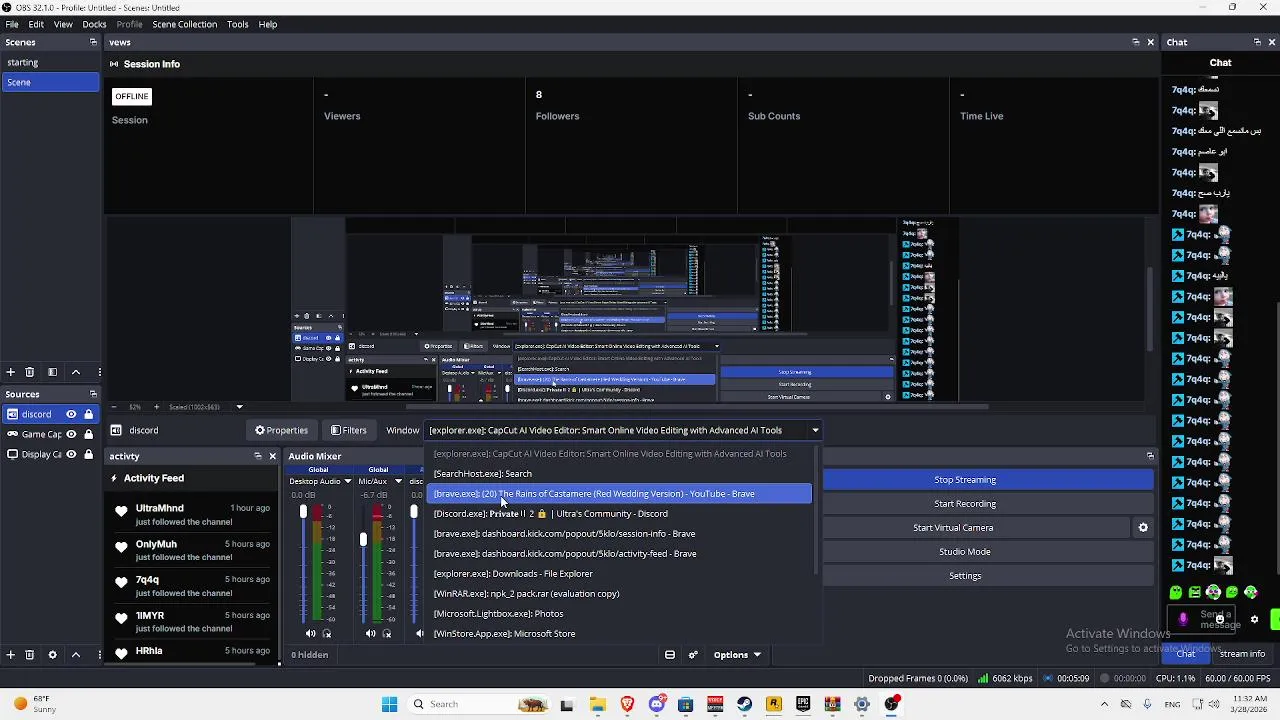Screen dimensions: 1280x720
Task: Toggle visibility of the Display Capture source
Action: coord(71,454)
